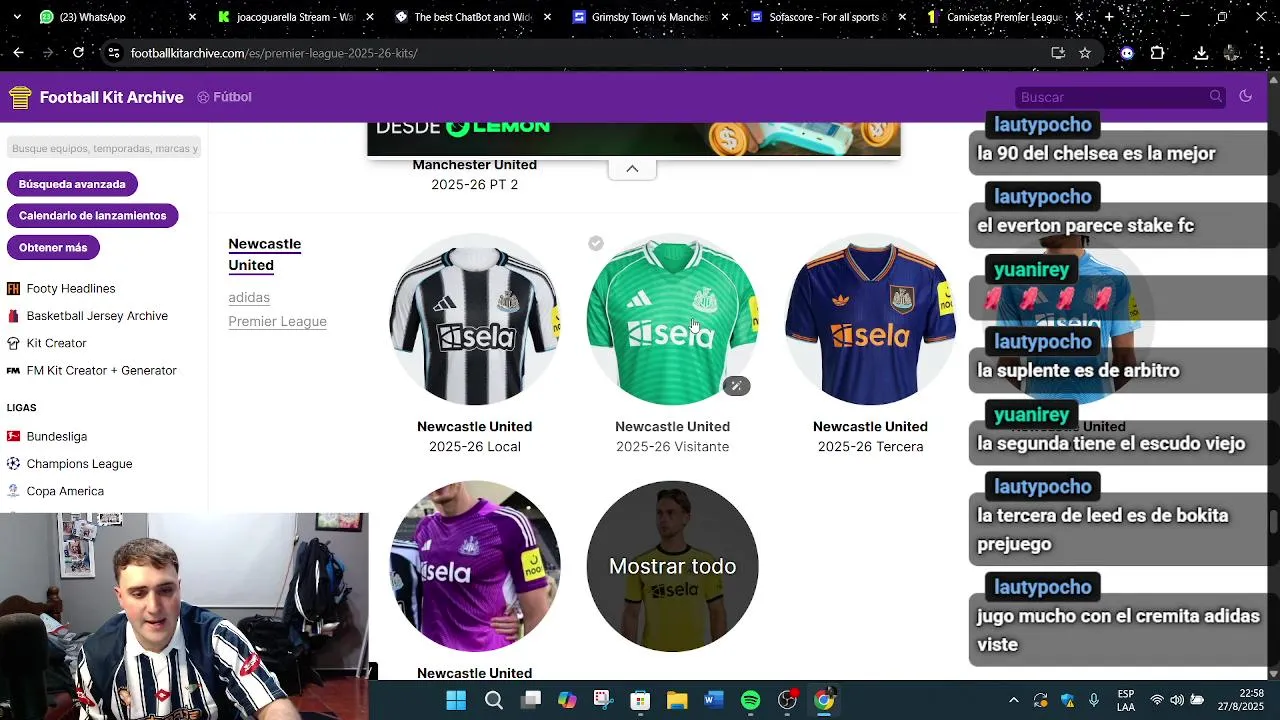Bookmark this page with the star icon
Screen dimensions: 1280x720
pos(1085,53)
